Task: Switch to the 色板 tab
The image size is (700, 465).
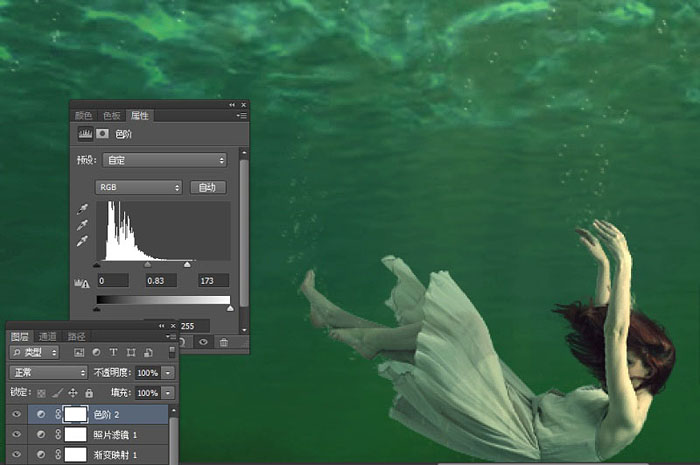Action: (x=112, y=116)
